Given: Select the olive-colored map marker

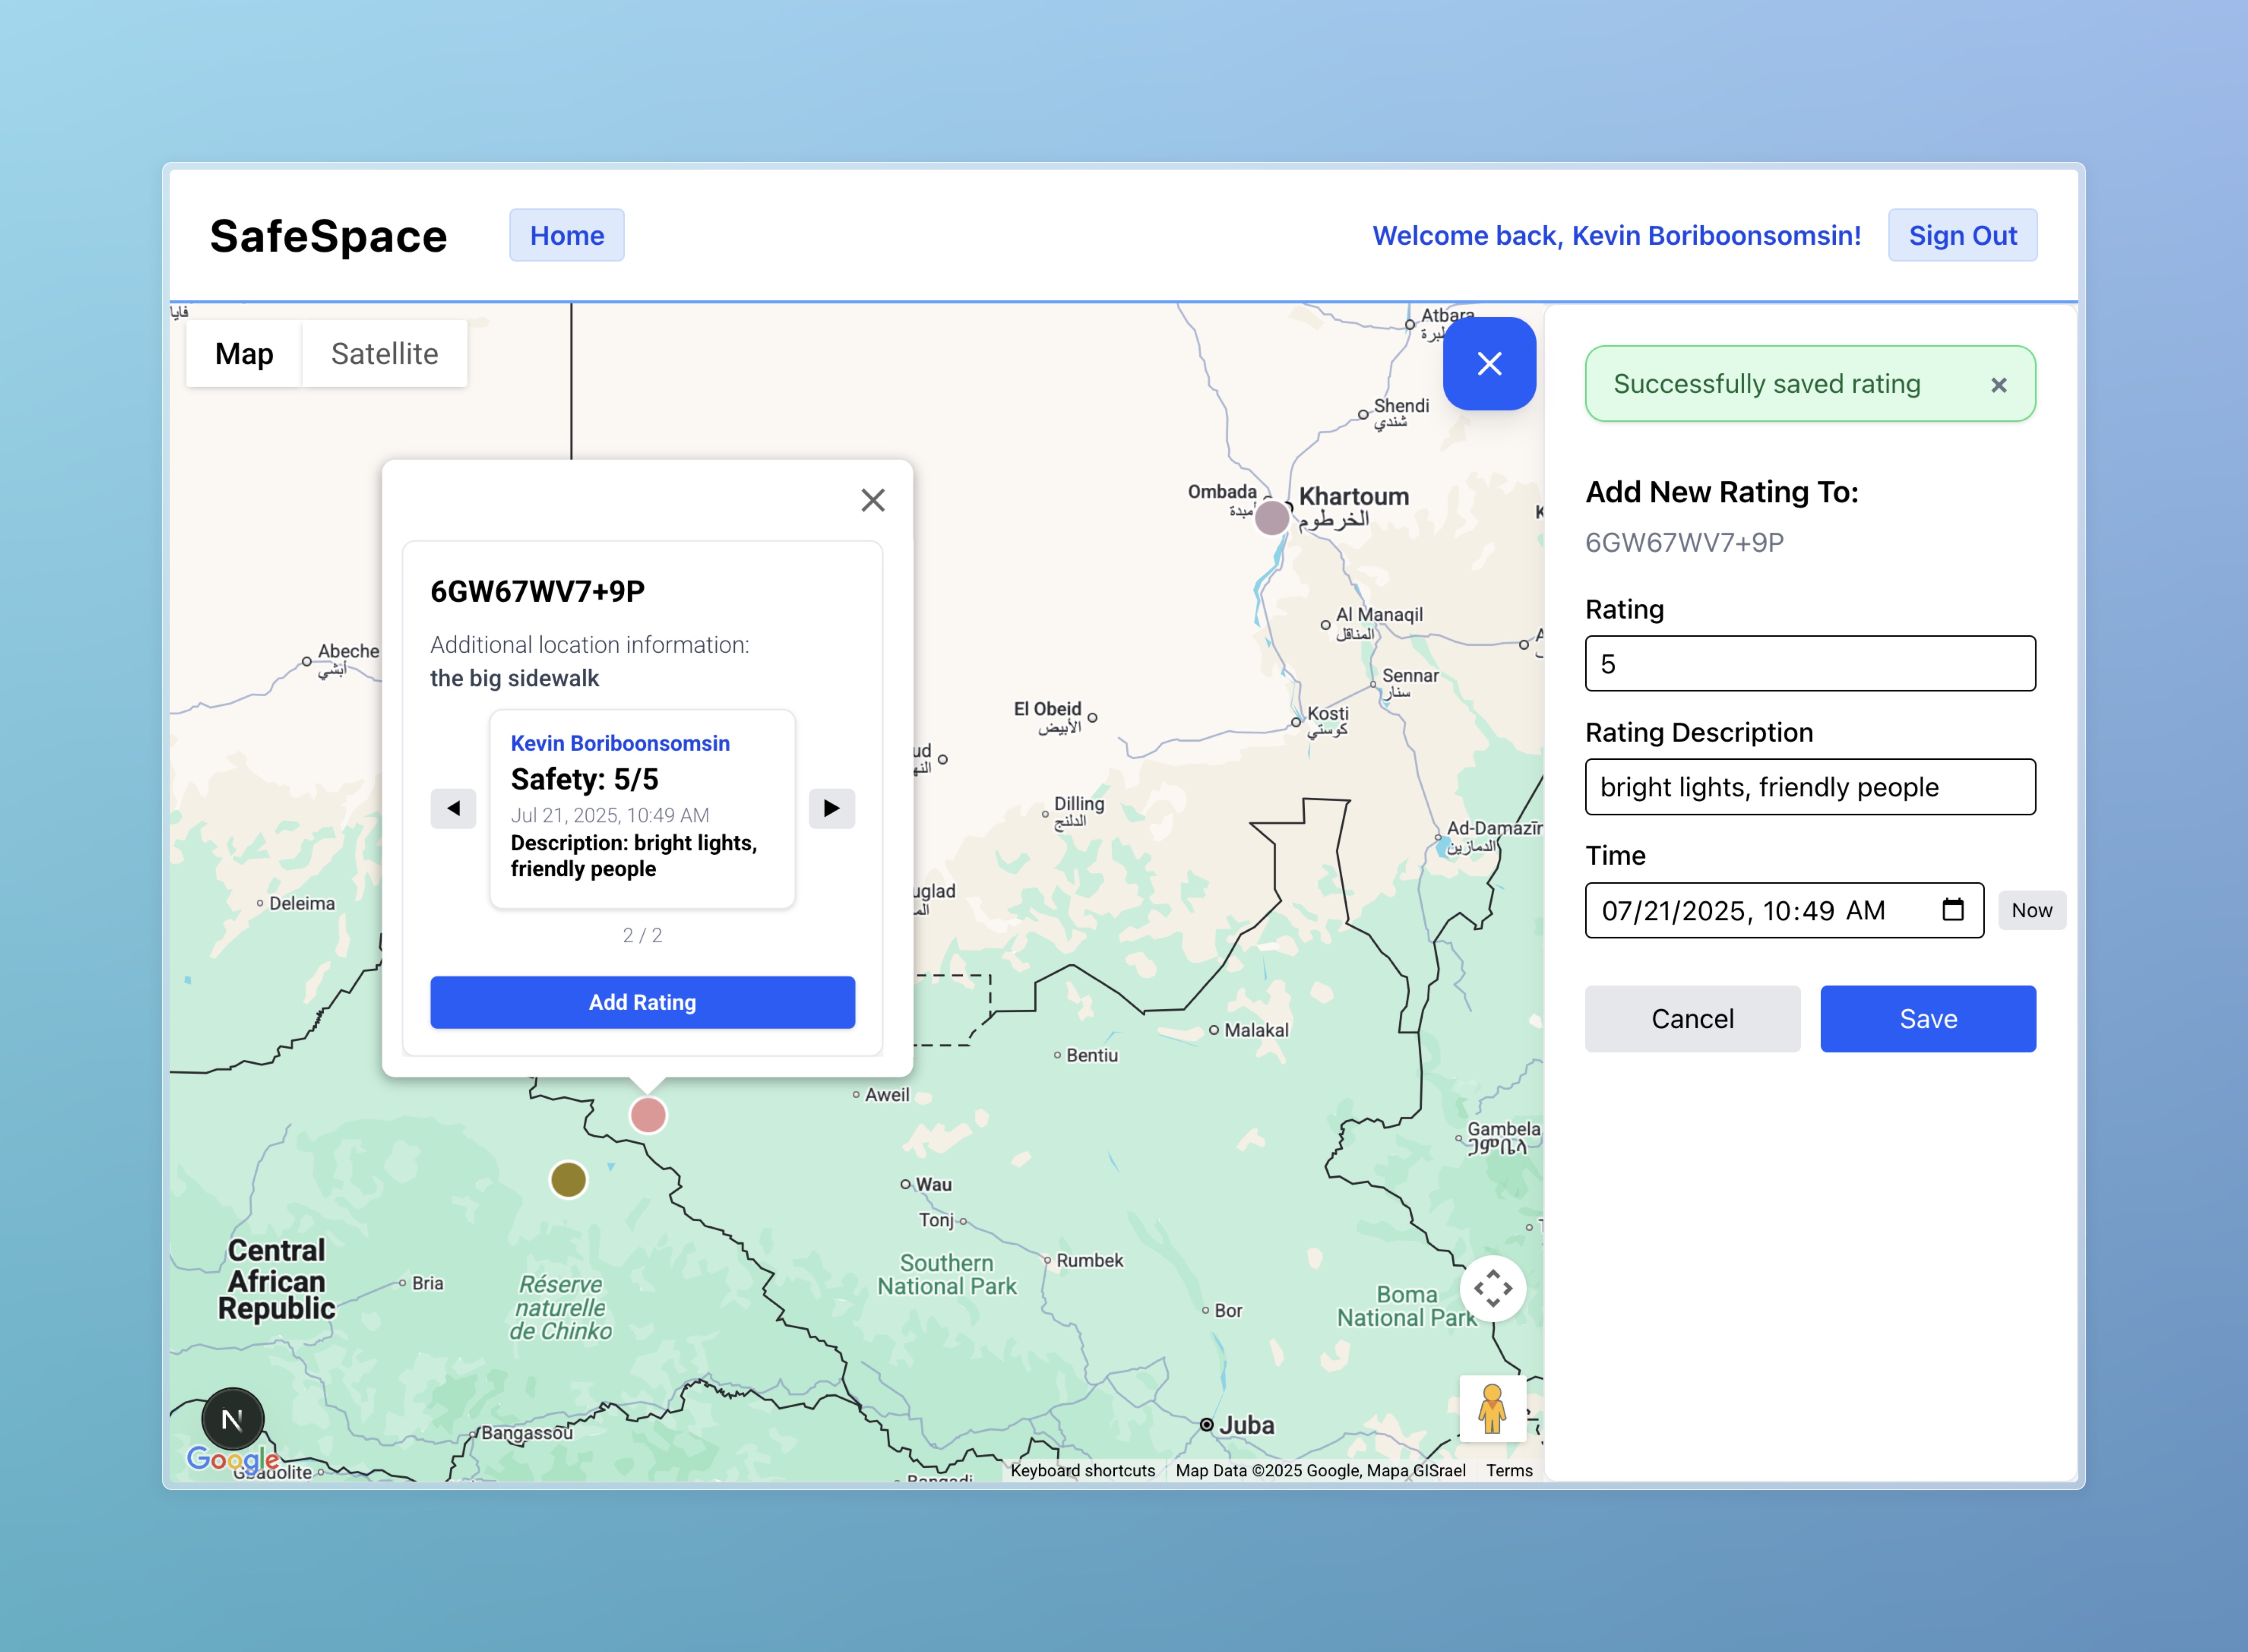Looking at the screenshot, I should (x=568, y=1179).
